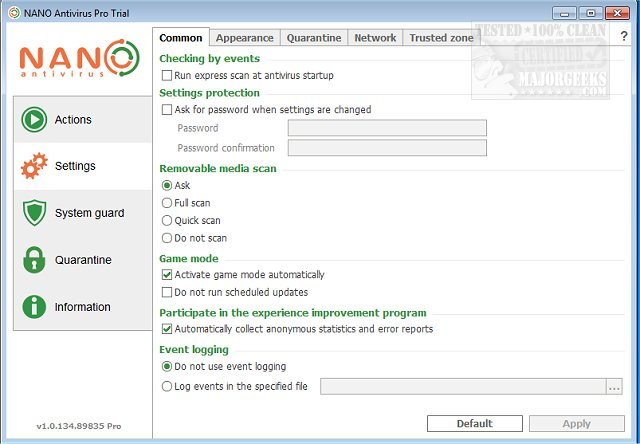Click the log file browse '...' button
Image resolution: width=640 pixels, height=444 pixels.
[614, 386]
